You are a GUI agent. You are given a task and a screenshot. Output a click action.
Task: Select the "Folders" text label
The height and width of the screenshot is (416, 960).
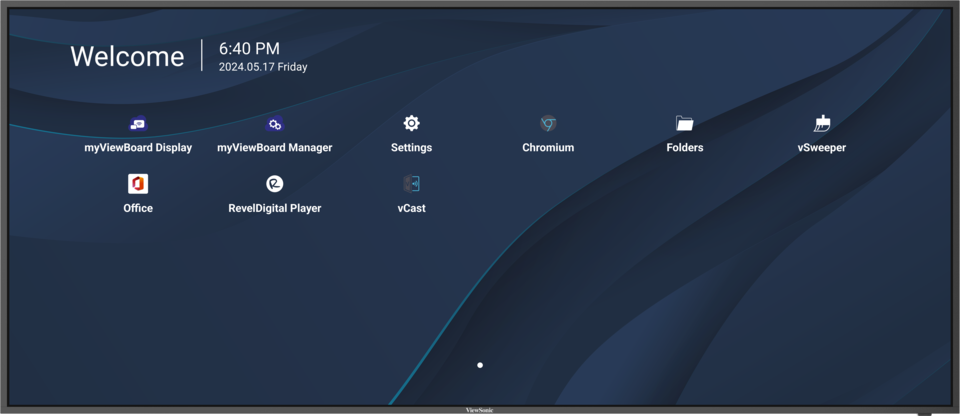coord(684,148)
